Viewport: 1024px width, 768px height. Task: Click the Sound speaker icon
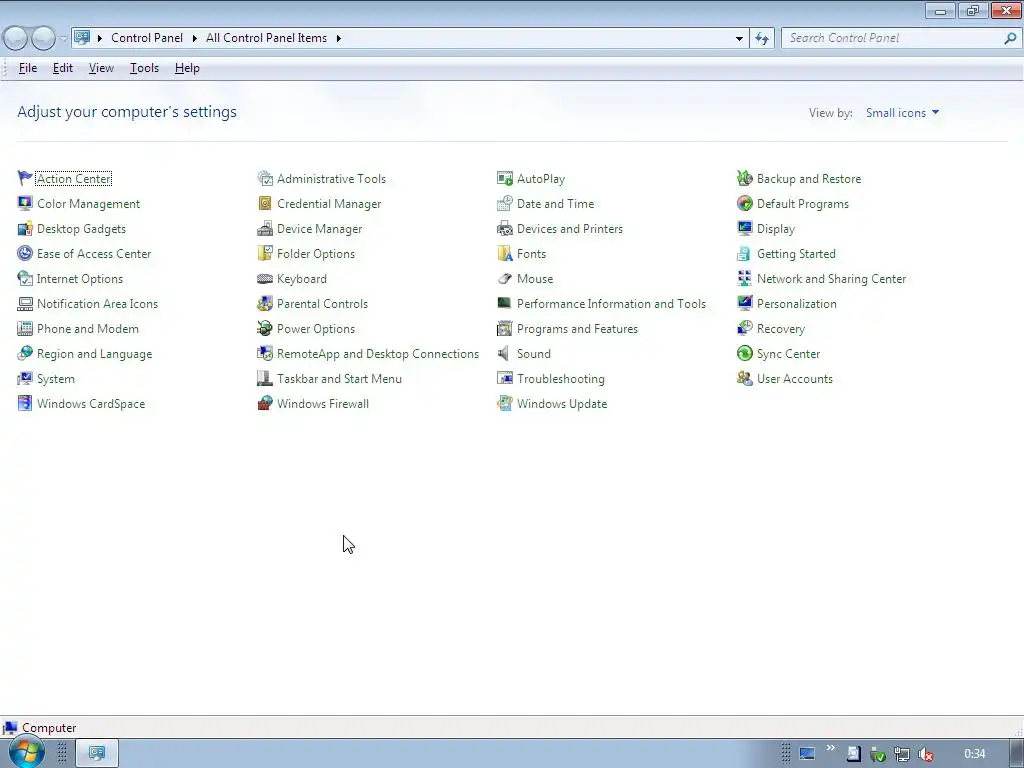coord(504,353)
